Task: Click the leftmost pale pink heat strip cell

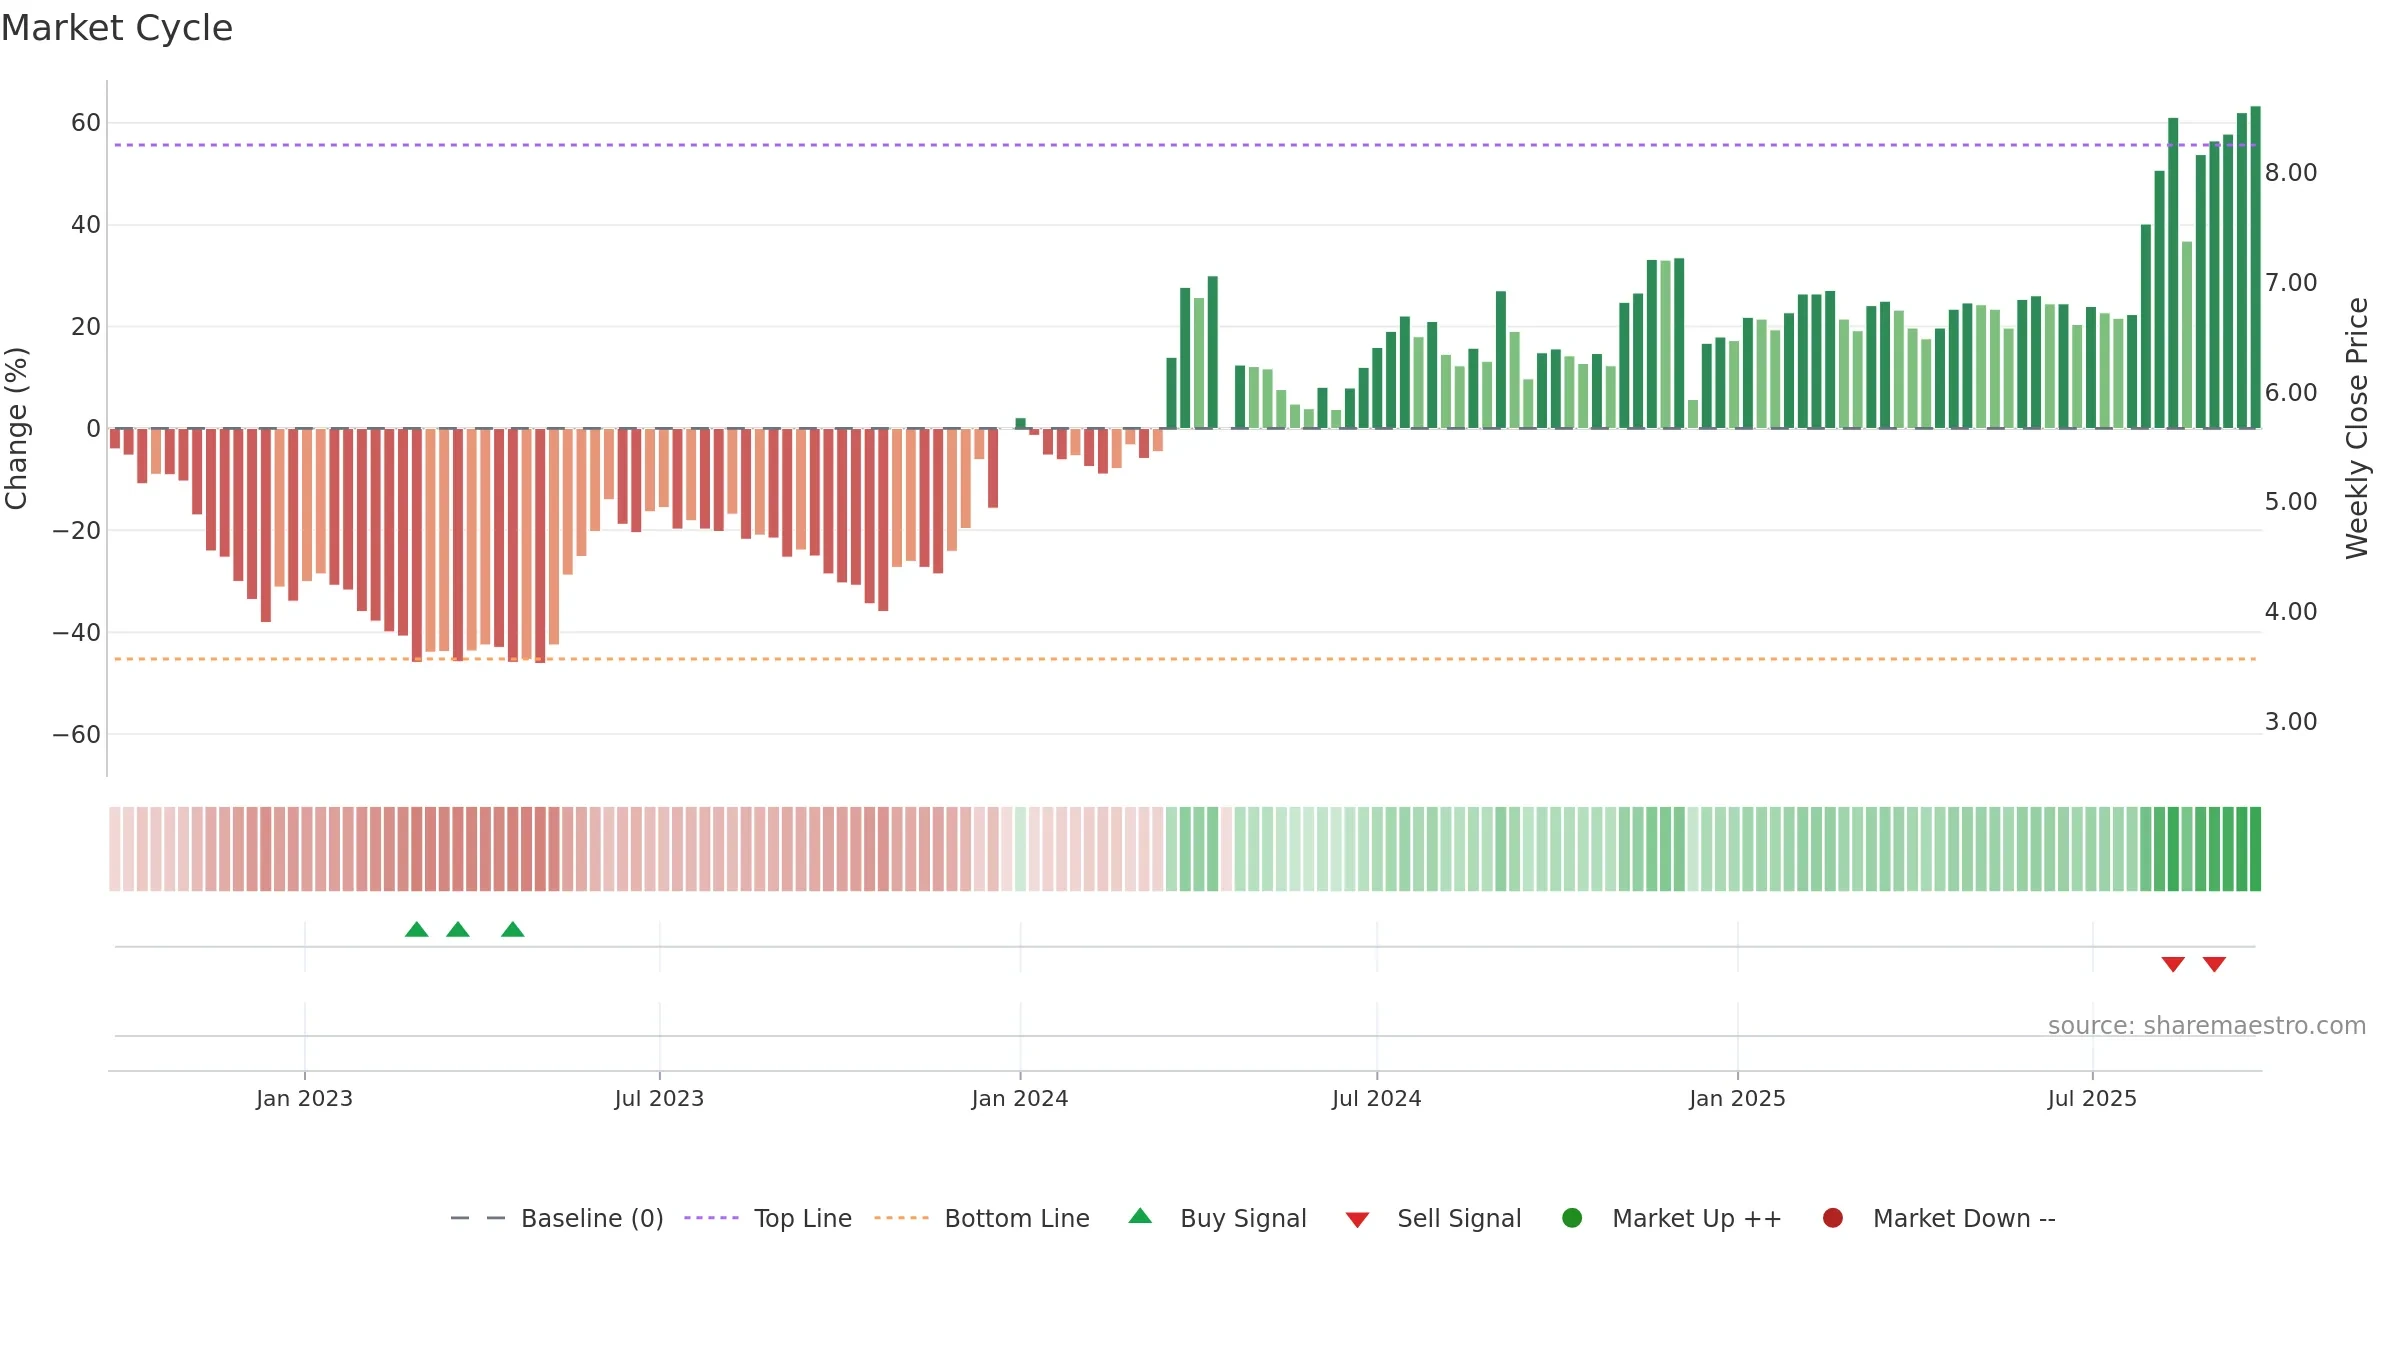Action: click(x=115, y=849)
